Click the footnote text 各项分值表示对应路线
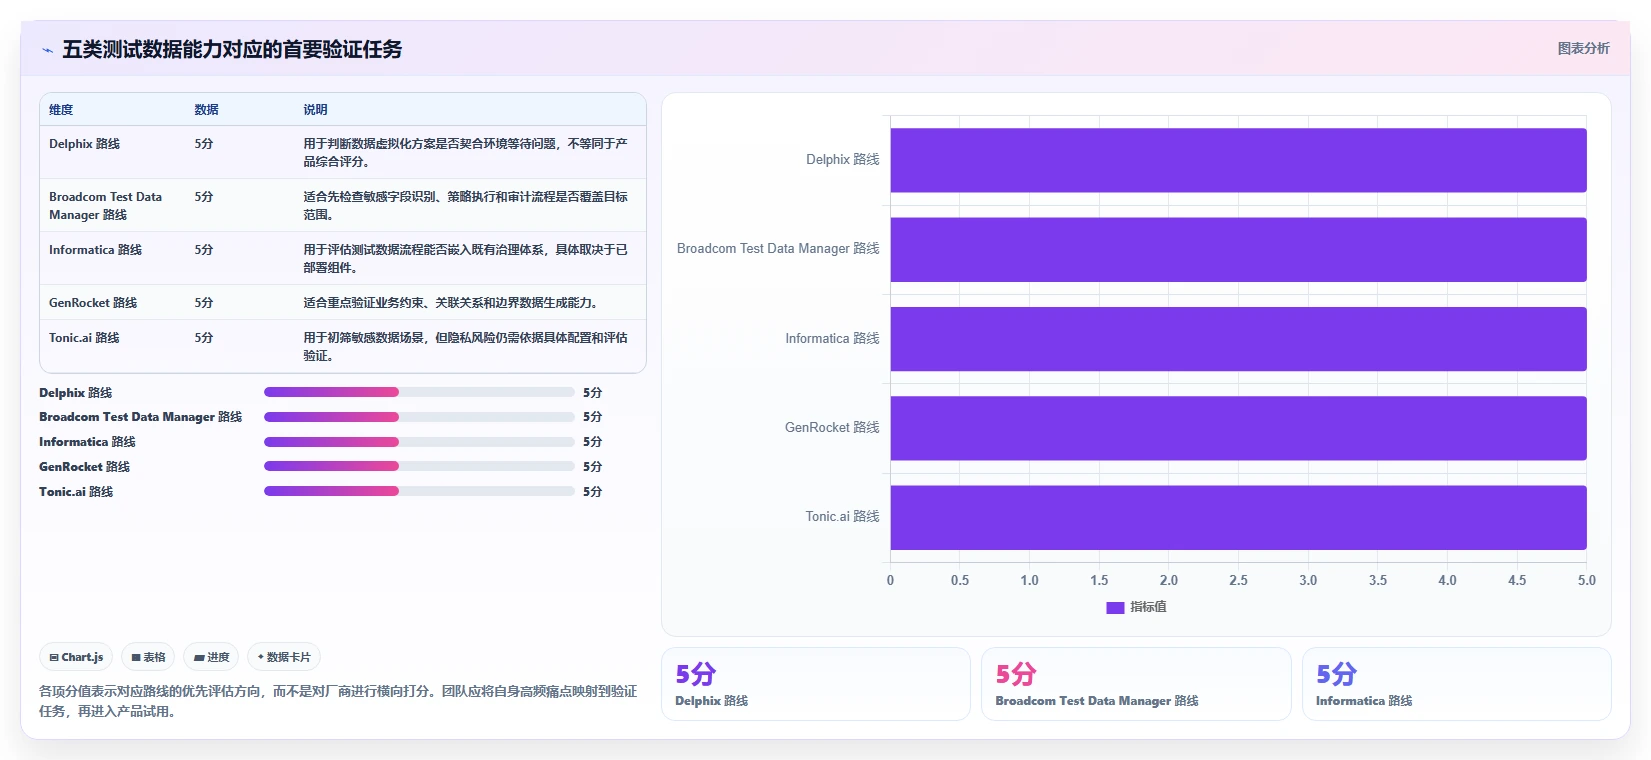1651x760 pixels. pyautogui.click(x=338, y=701)
